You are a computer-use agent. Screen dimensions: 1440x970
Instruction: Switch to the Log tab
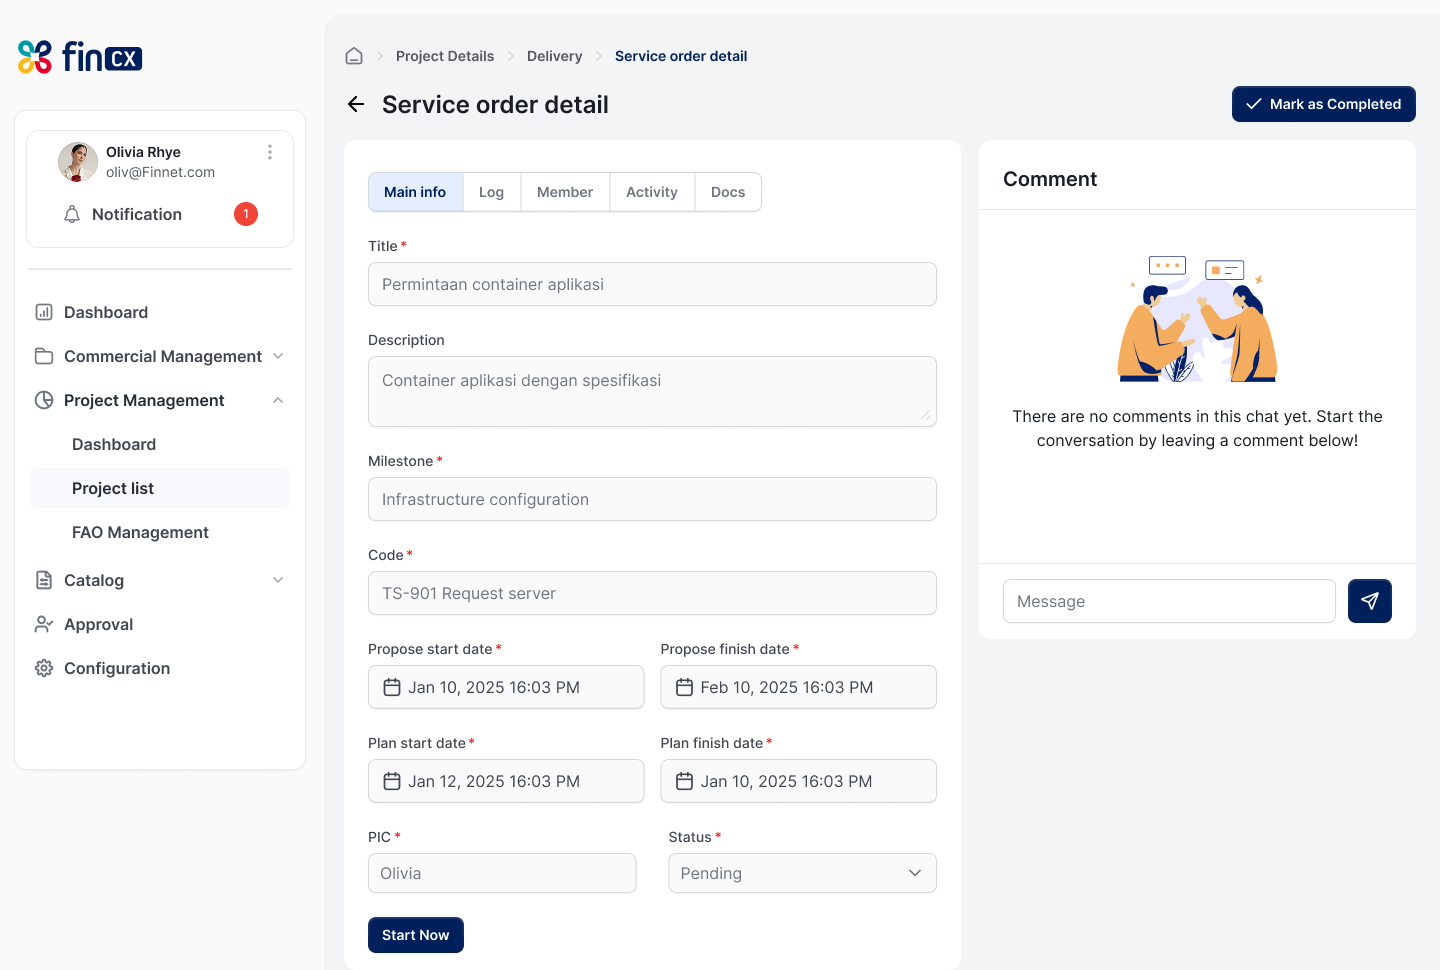491,192
